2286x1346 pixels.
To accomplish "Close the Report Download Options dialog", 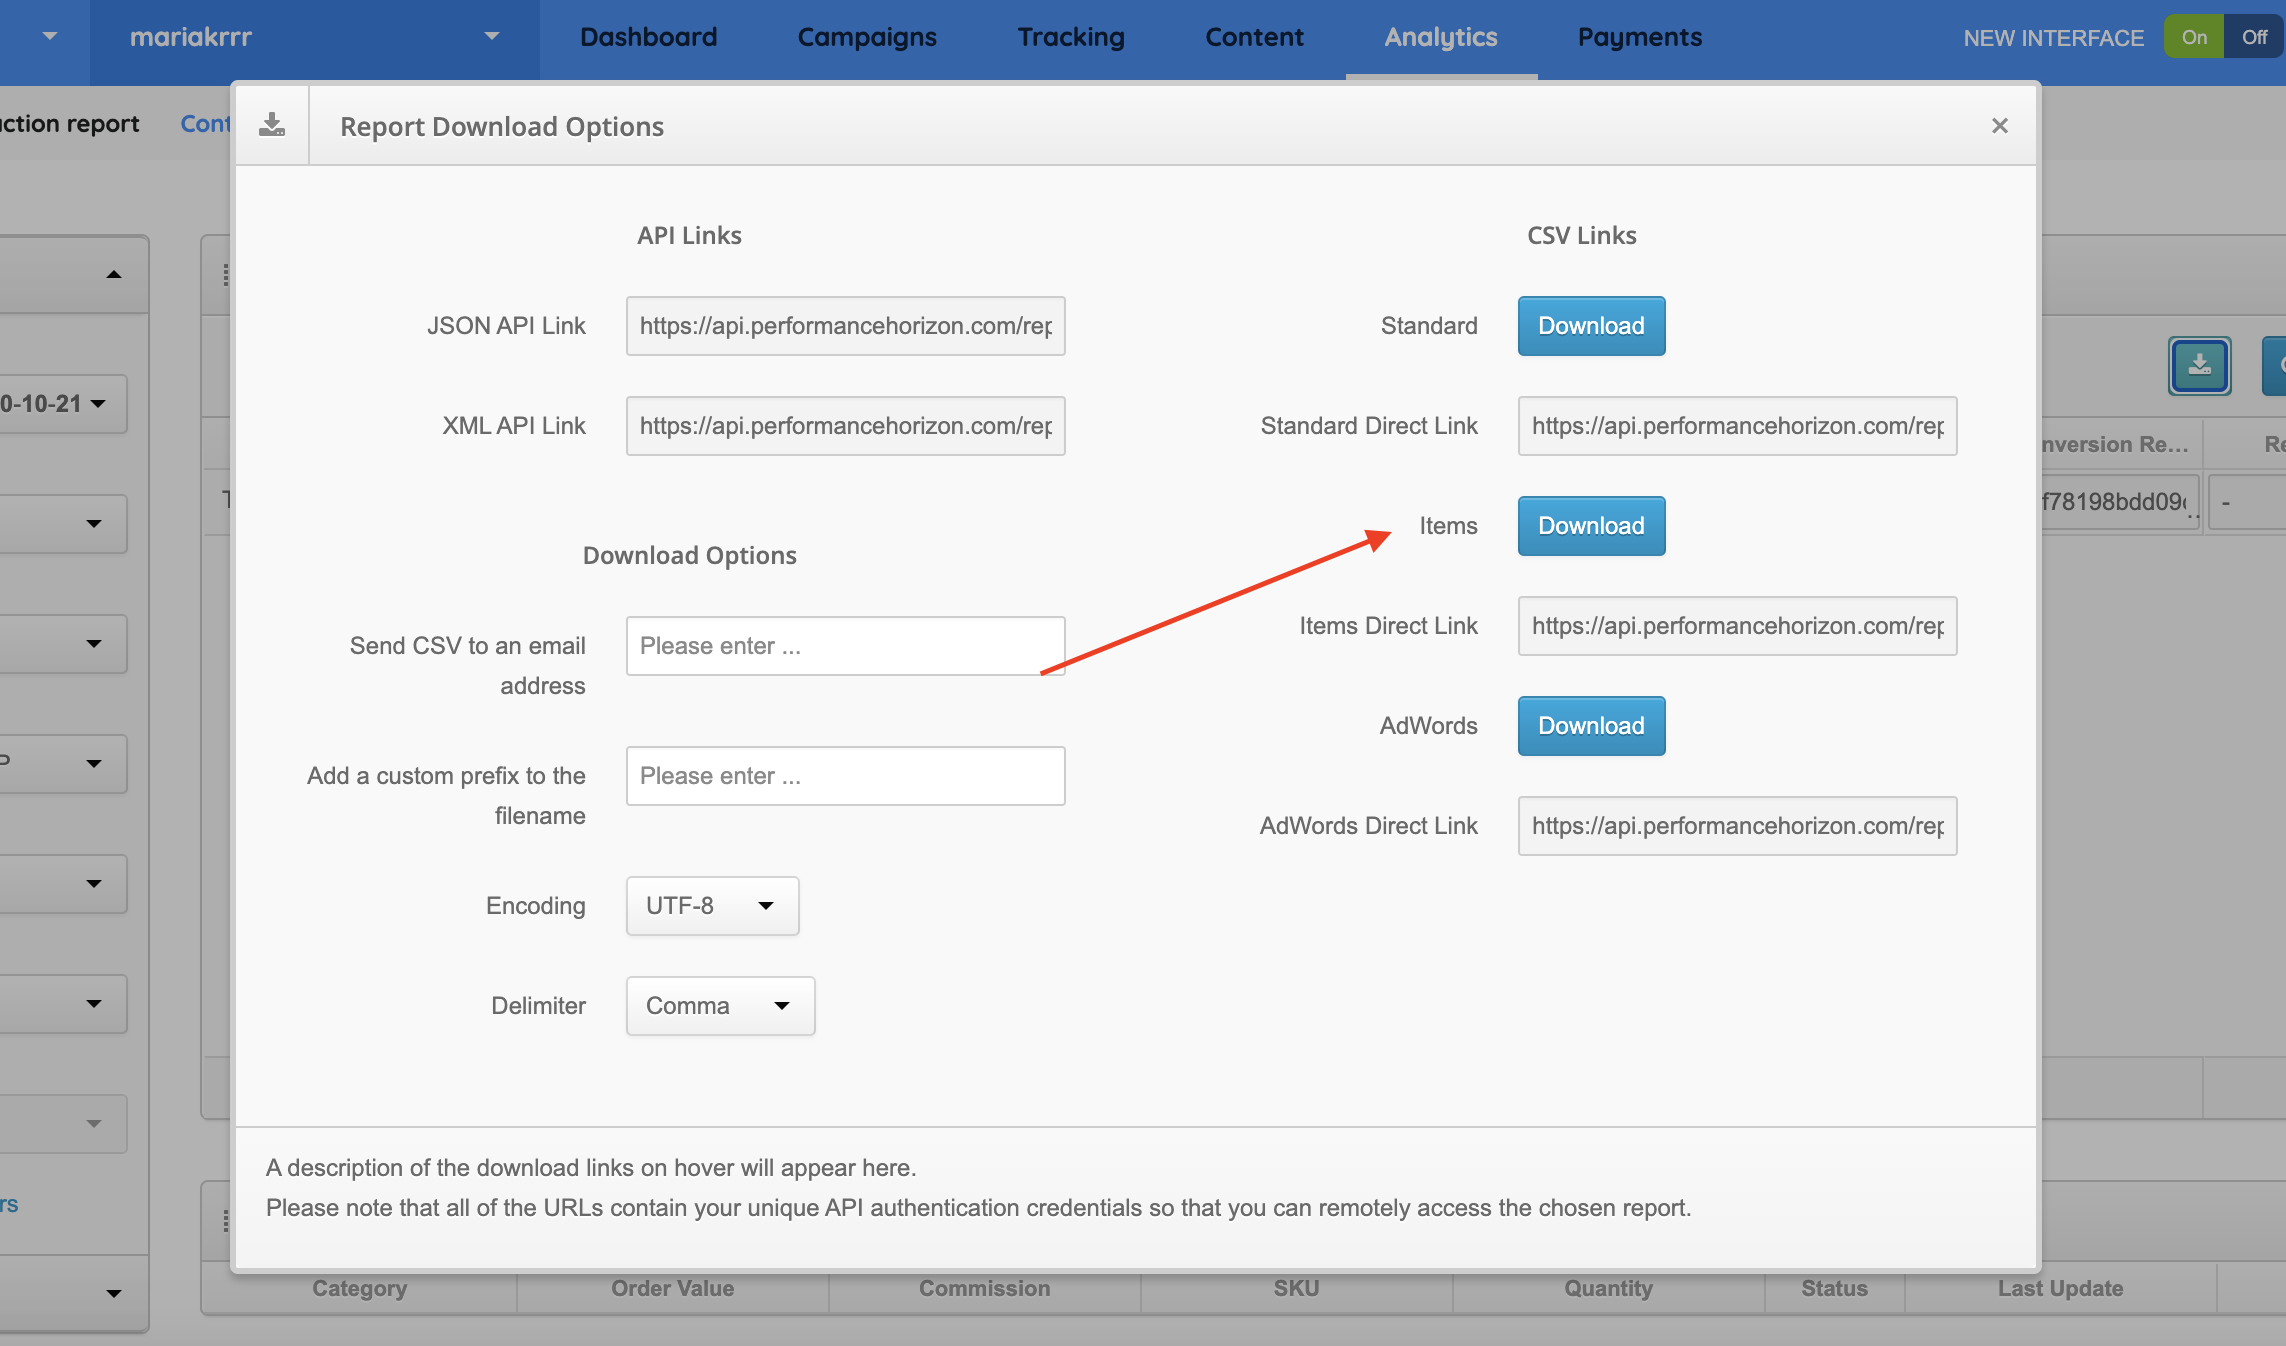I will [1999, 126].
